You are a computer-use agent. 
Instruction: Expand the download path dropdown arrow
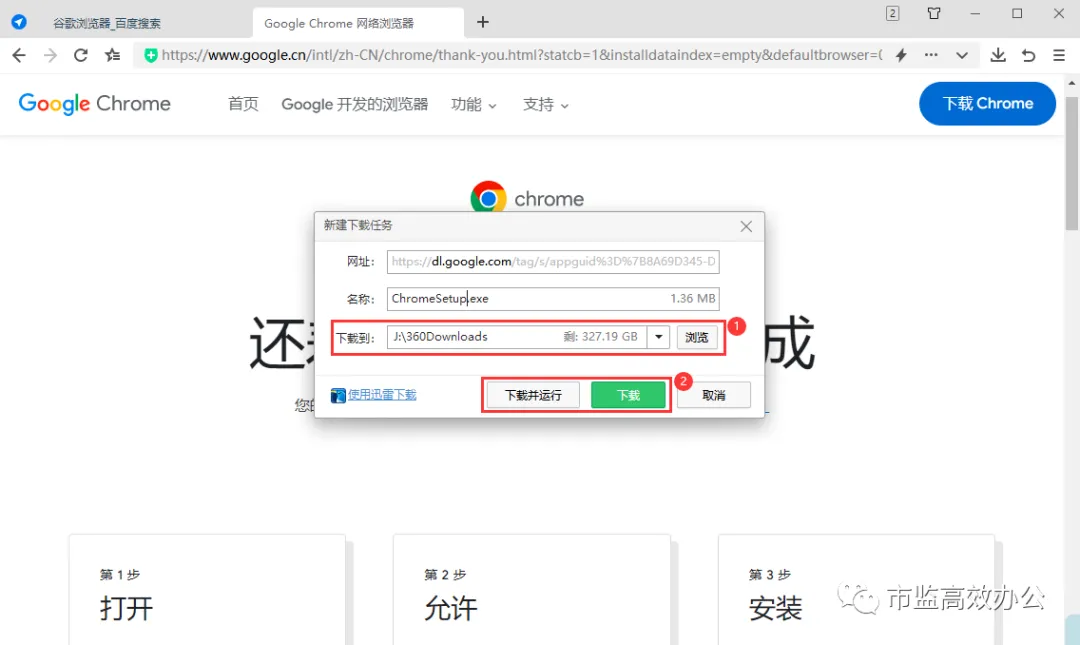(658, 337)
